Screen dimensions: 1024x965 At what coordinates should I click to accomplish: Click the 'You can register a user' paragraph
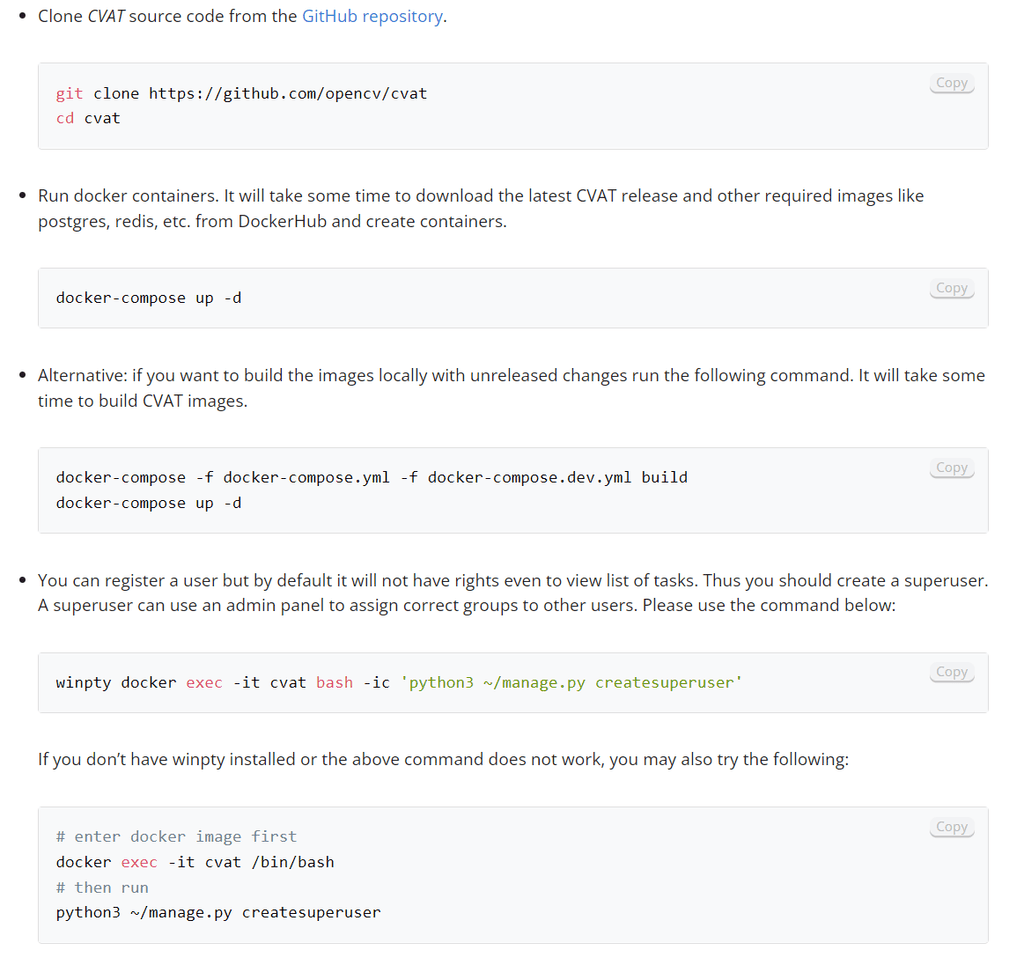click(513, 593)
